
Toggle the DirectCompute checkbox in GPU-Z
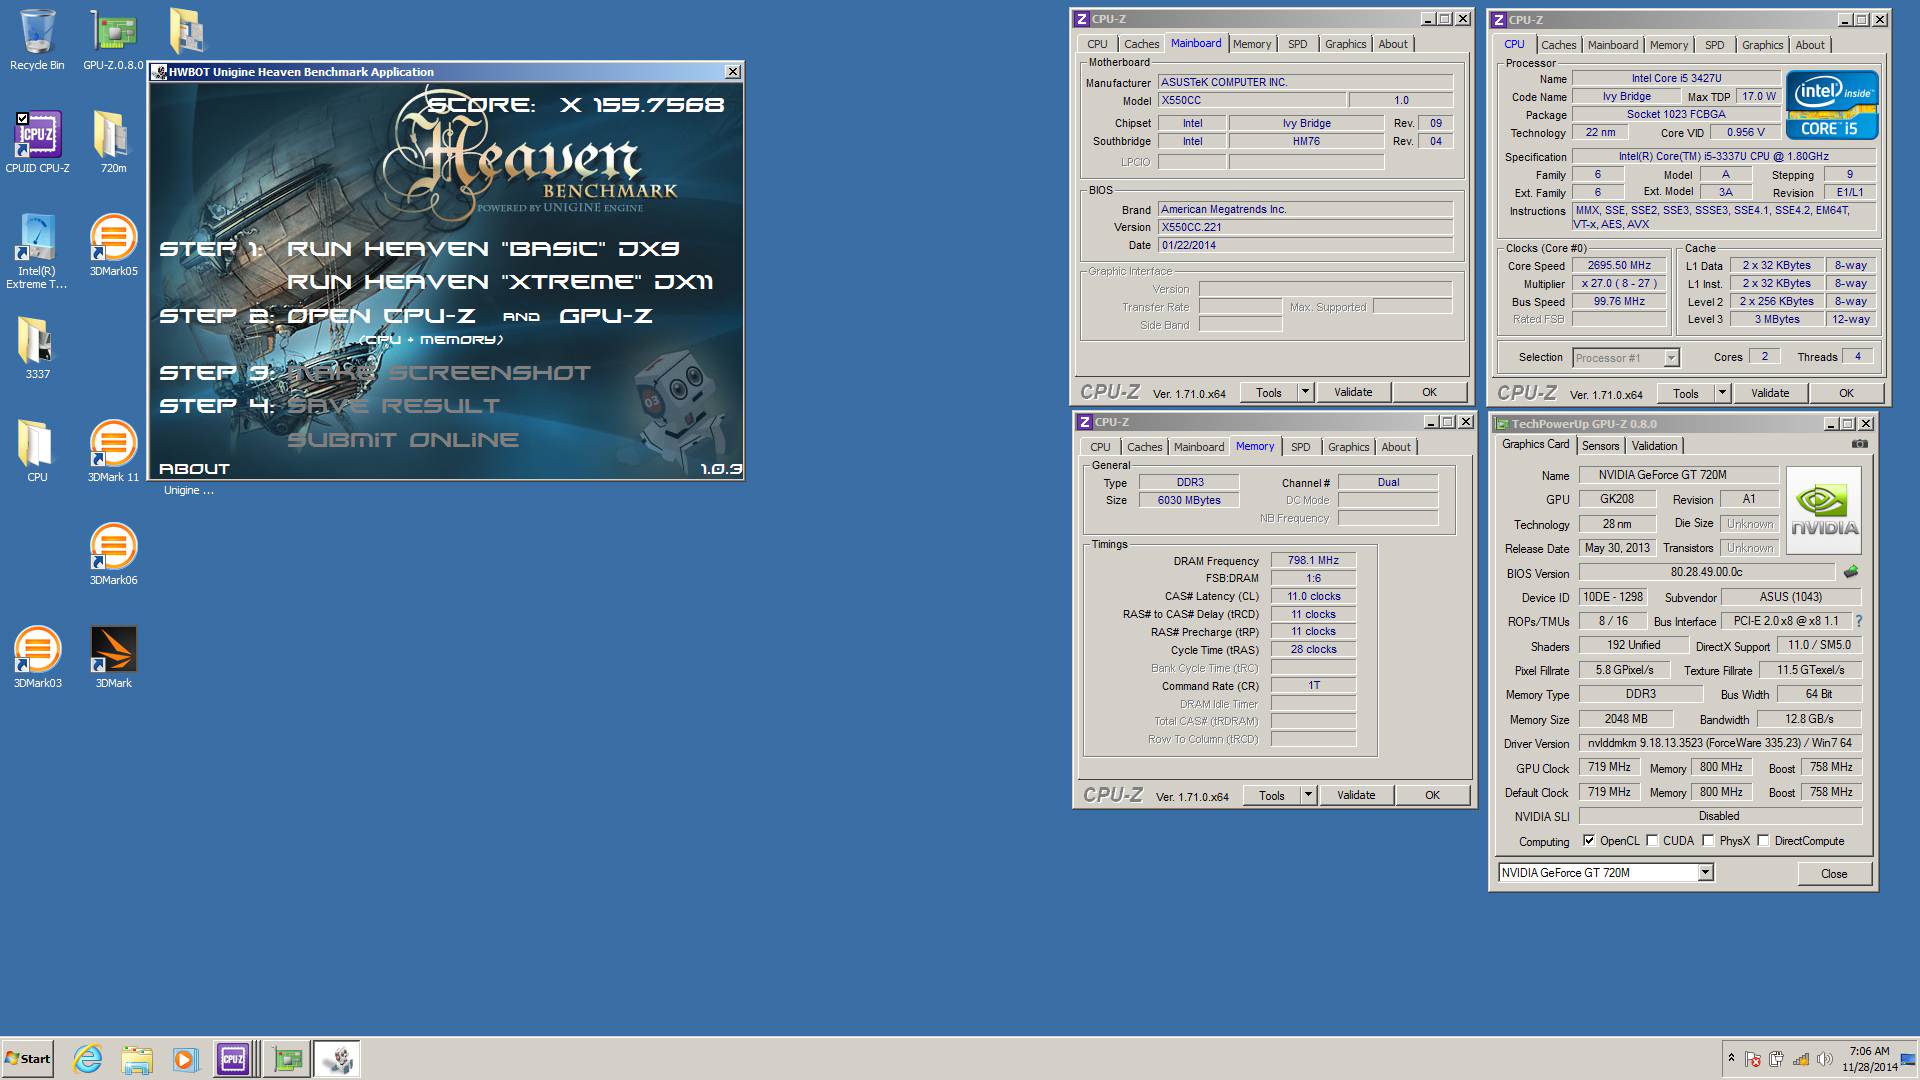pyautogui.click(x=1763, y=840)
